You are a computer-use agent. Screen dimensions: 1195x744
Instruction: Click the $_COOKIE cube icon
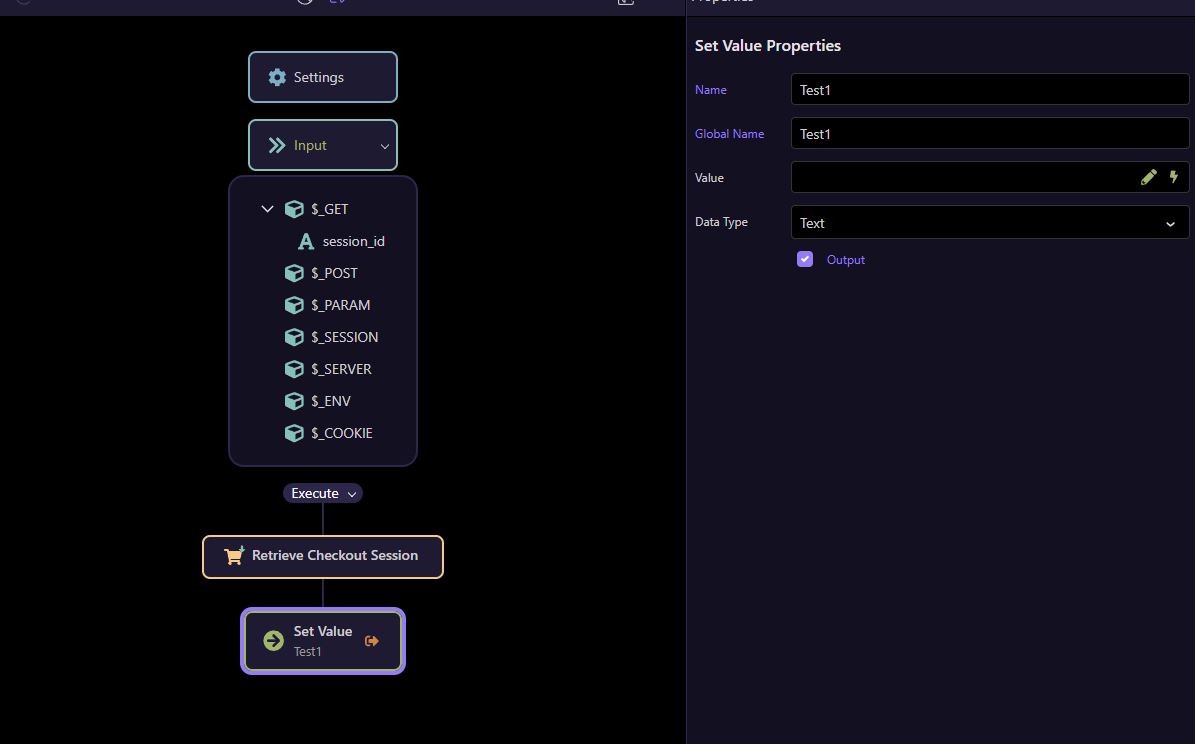coord(294,433)
